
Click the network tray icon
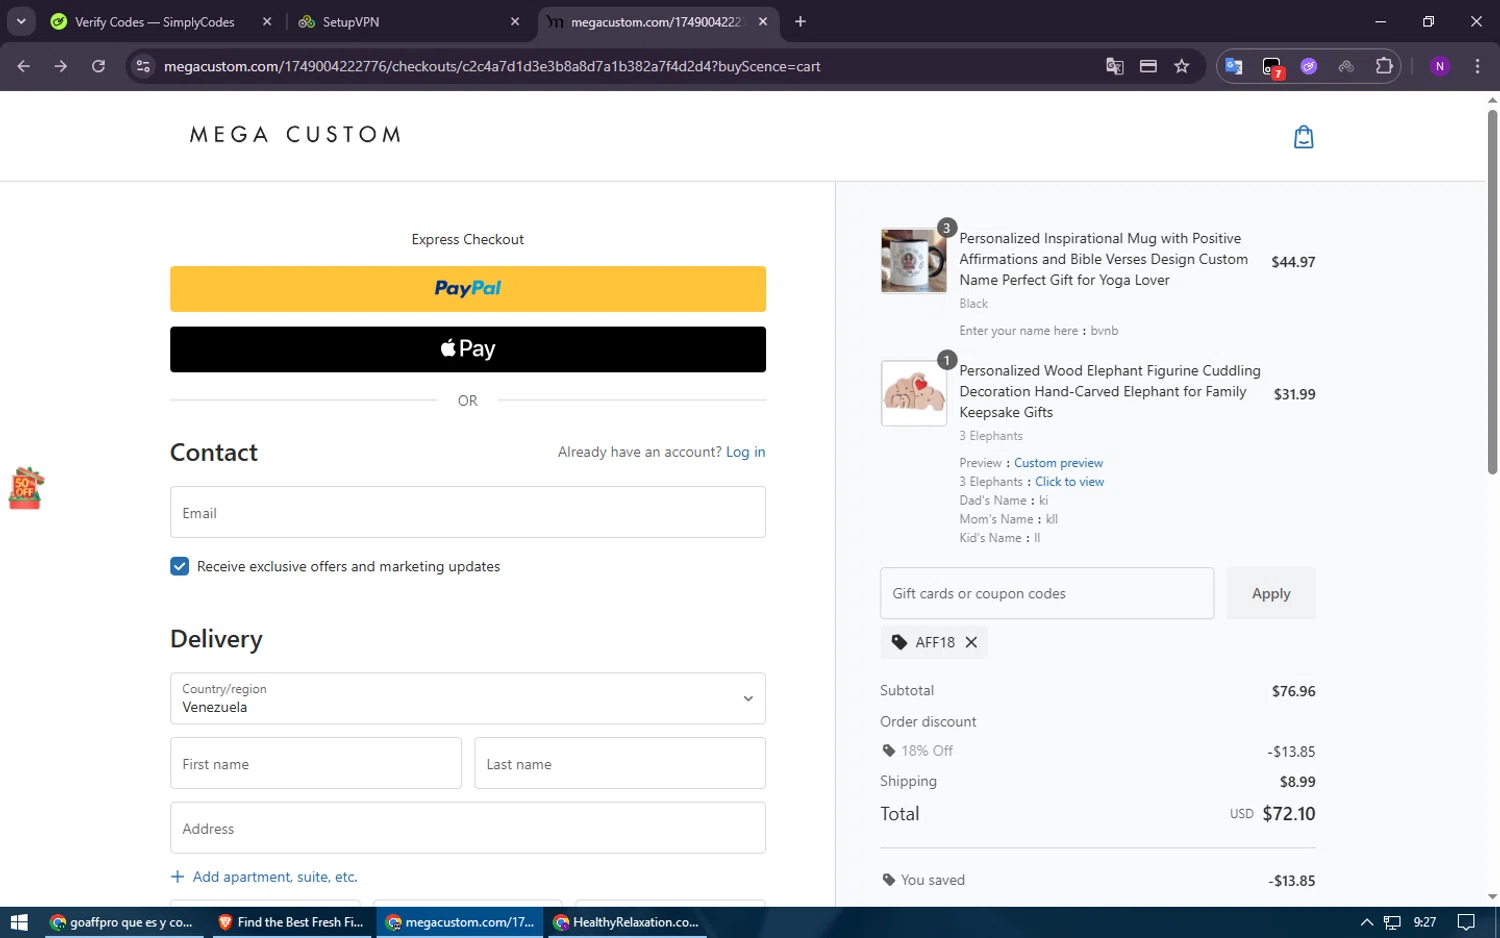tap(1392, 922)
